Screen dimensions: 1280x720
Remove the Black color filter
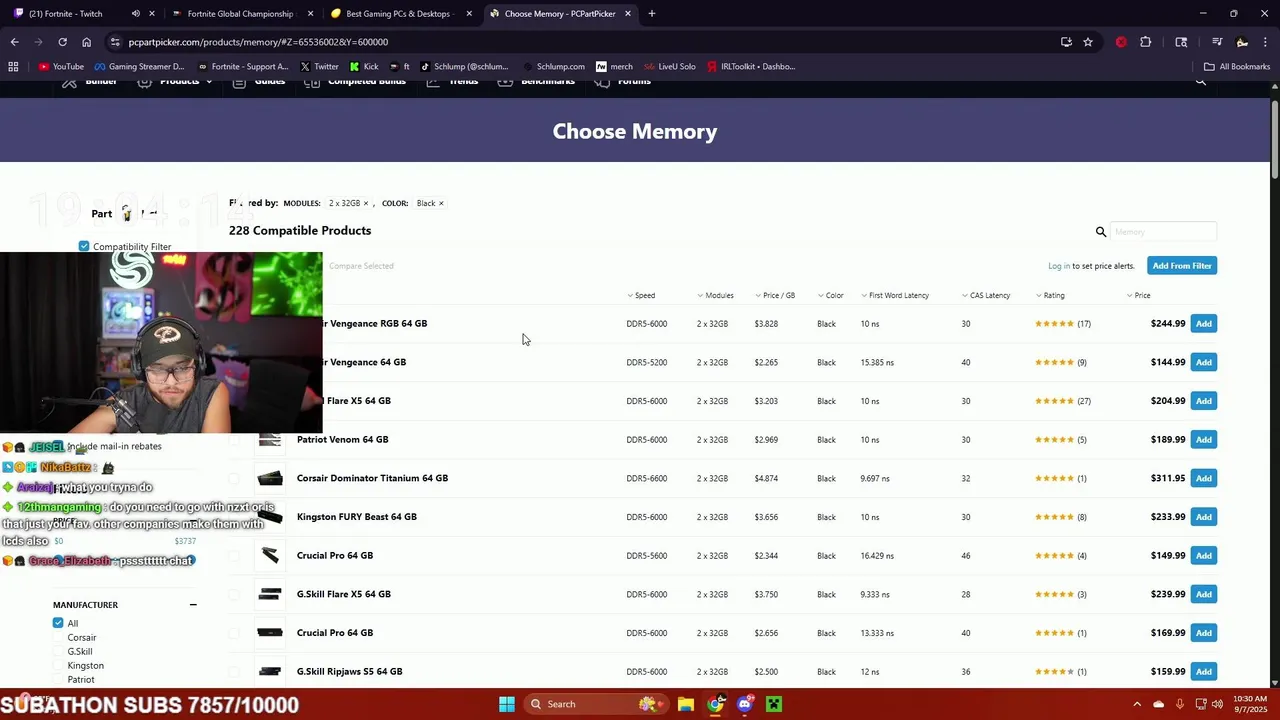tap(441, 203)
